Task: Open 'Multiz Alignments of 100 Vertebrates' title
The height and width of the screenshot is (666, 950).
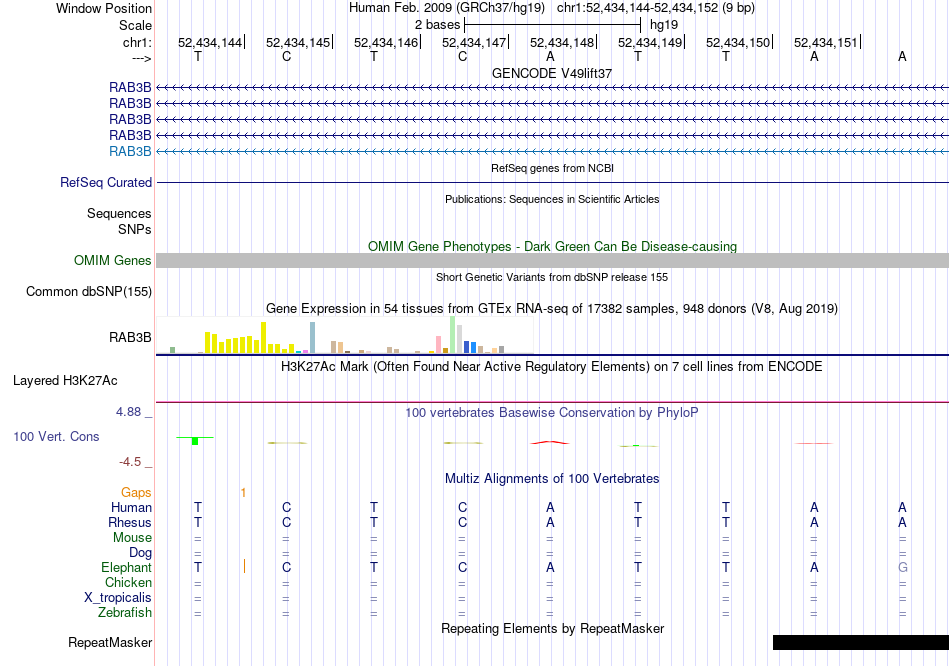Action: pyautogui.click(x=552, y=479)
